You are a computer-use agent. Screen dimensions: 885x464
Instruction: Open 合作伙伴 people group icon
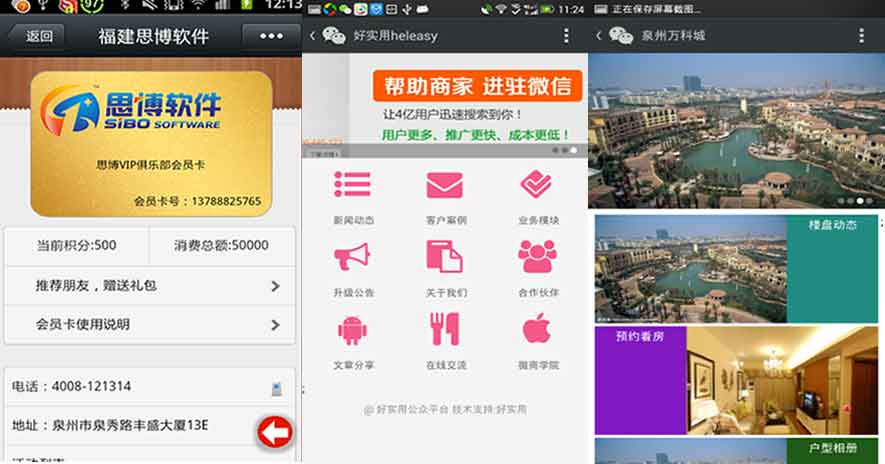(x=537, y=257)
